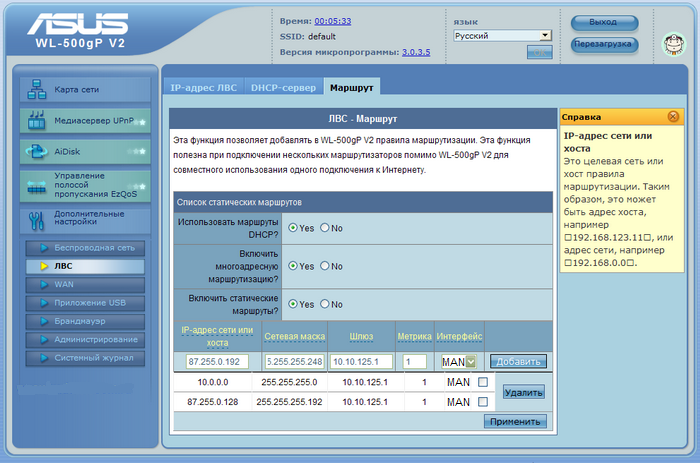The height and width of the screenshot is (463, 700).
Task: Click arrow icon next to Системный журнал
Action: point(44,358)
